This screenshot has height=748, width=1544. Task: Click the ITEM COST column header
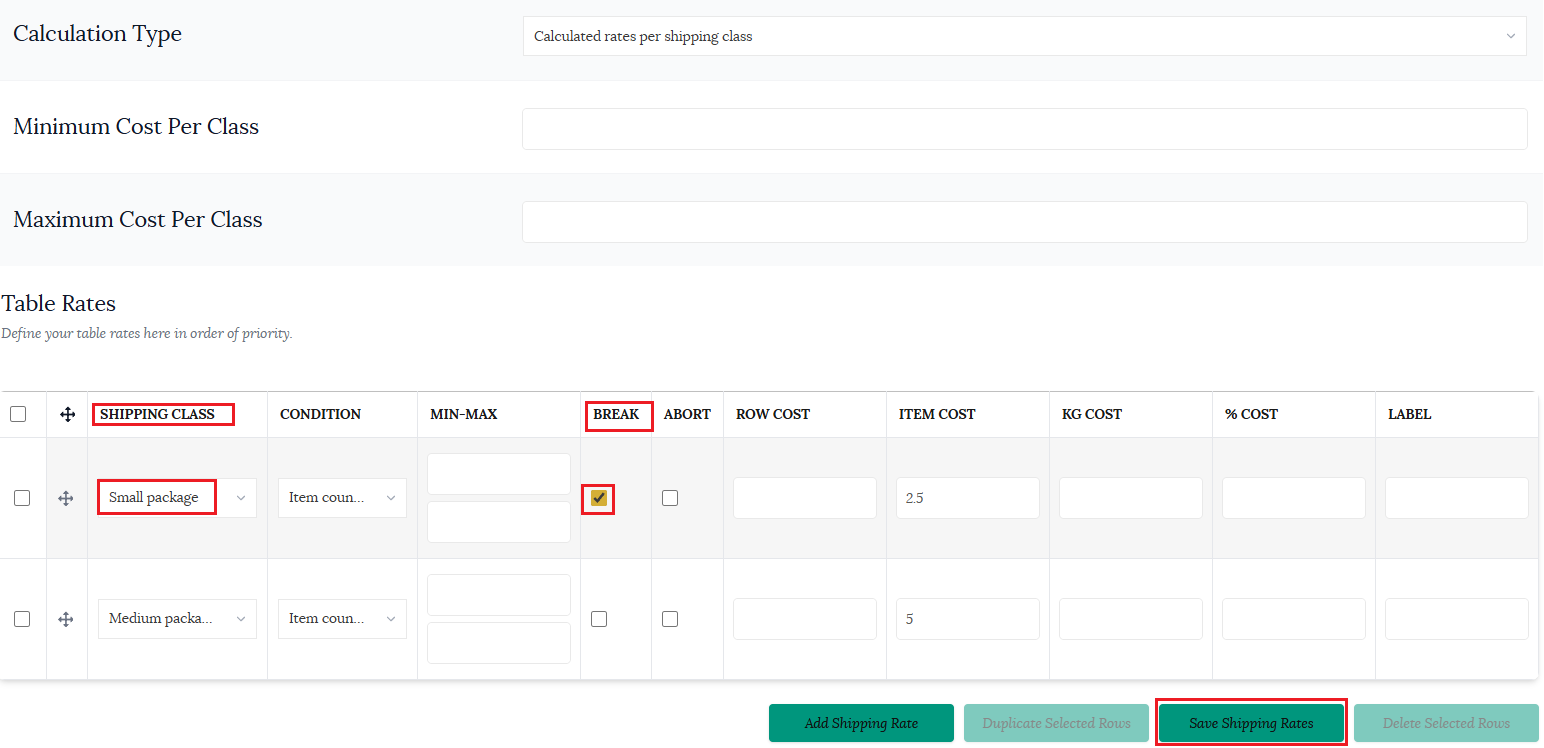coord(937,414)
